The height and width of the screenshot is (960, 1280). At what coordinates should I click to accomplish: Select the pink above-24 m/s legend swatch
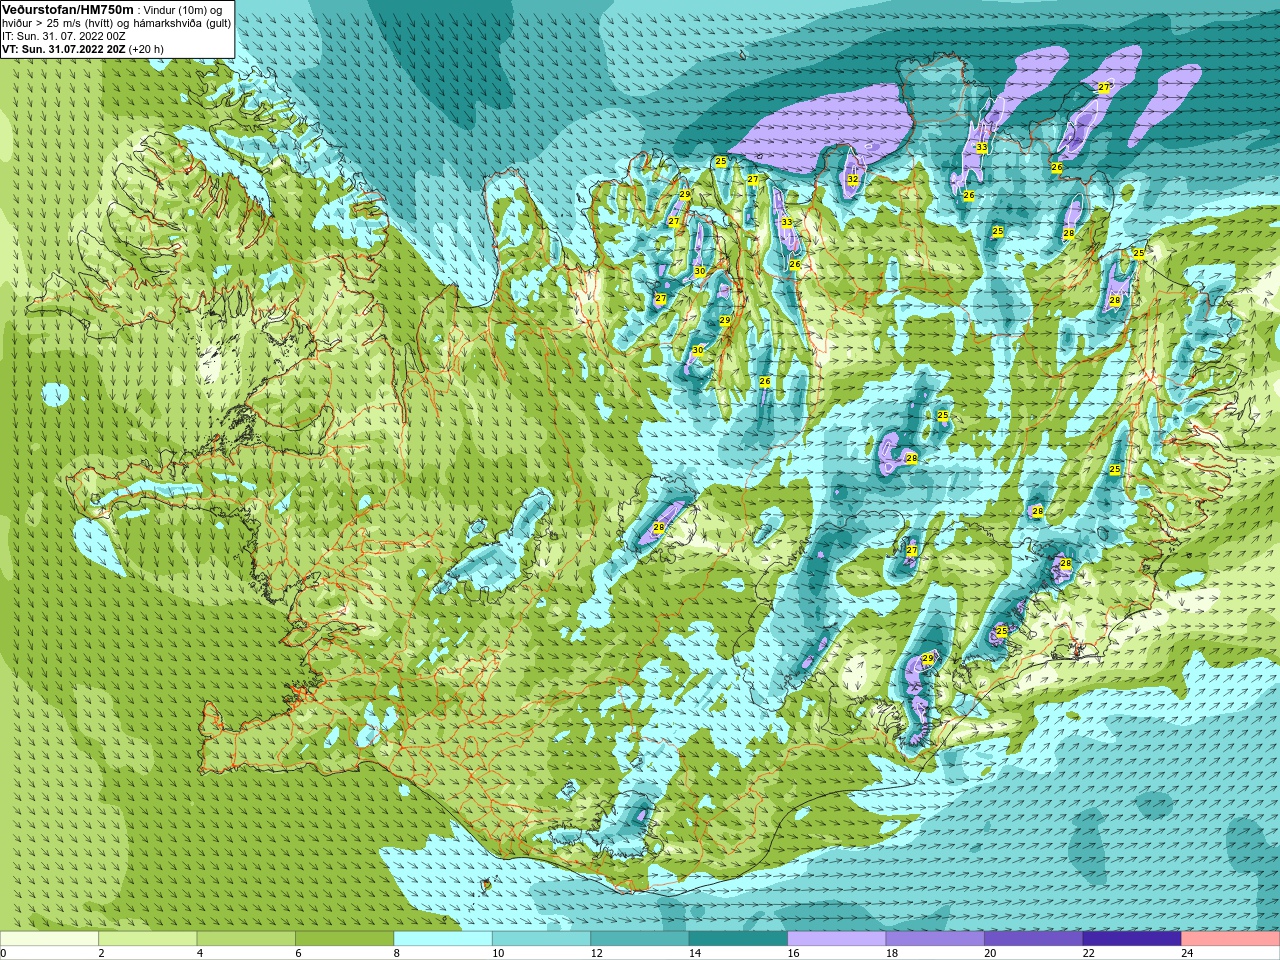click(1231, 938)
